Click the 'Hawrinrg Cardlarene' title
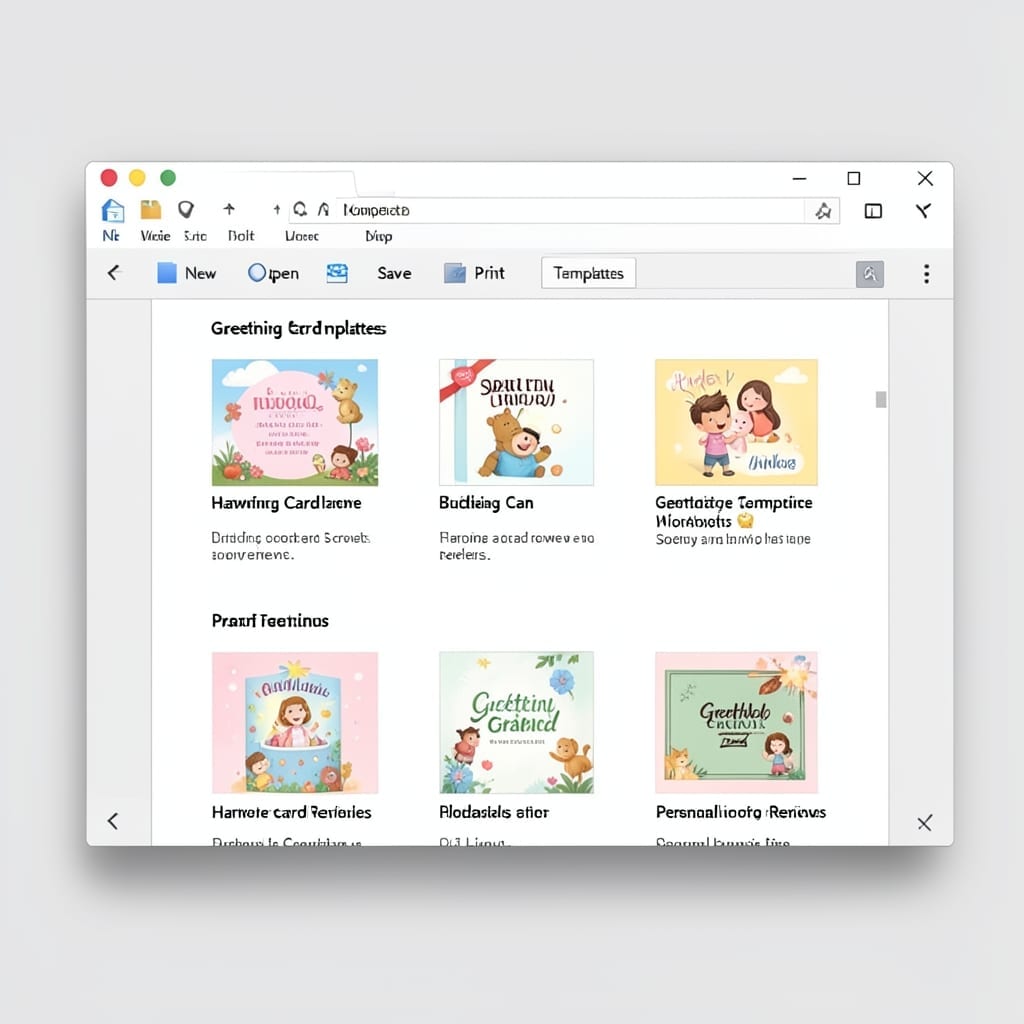 (x=286, y=503)
